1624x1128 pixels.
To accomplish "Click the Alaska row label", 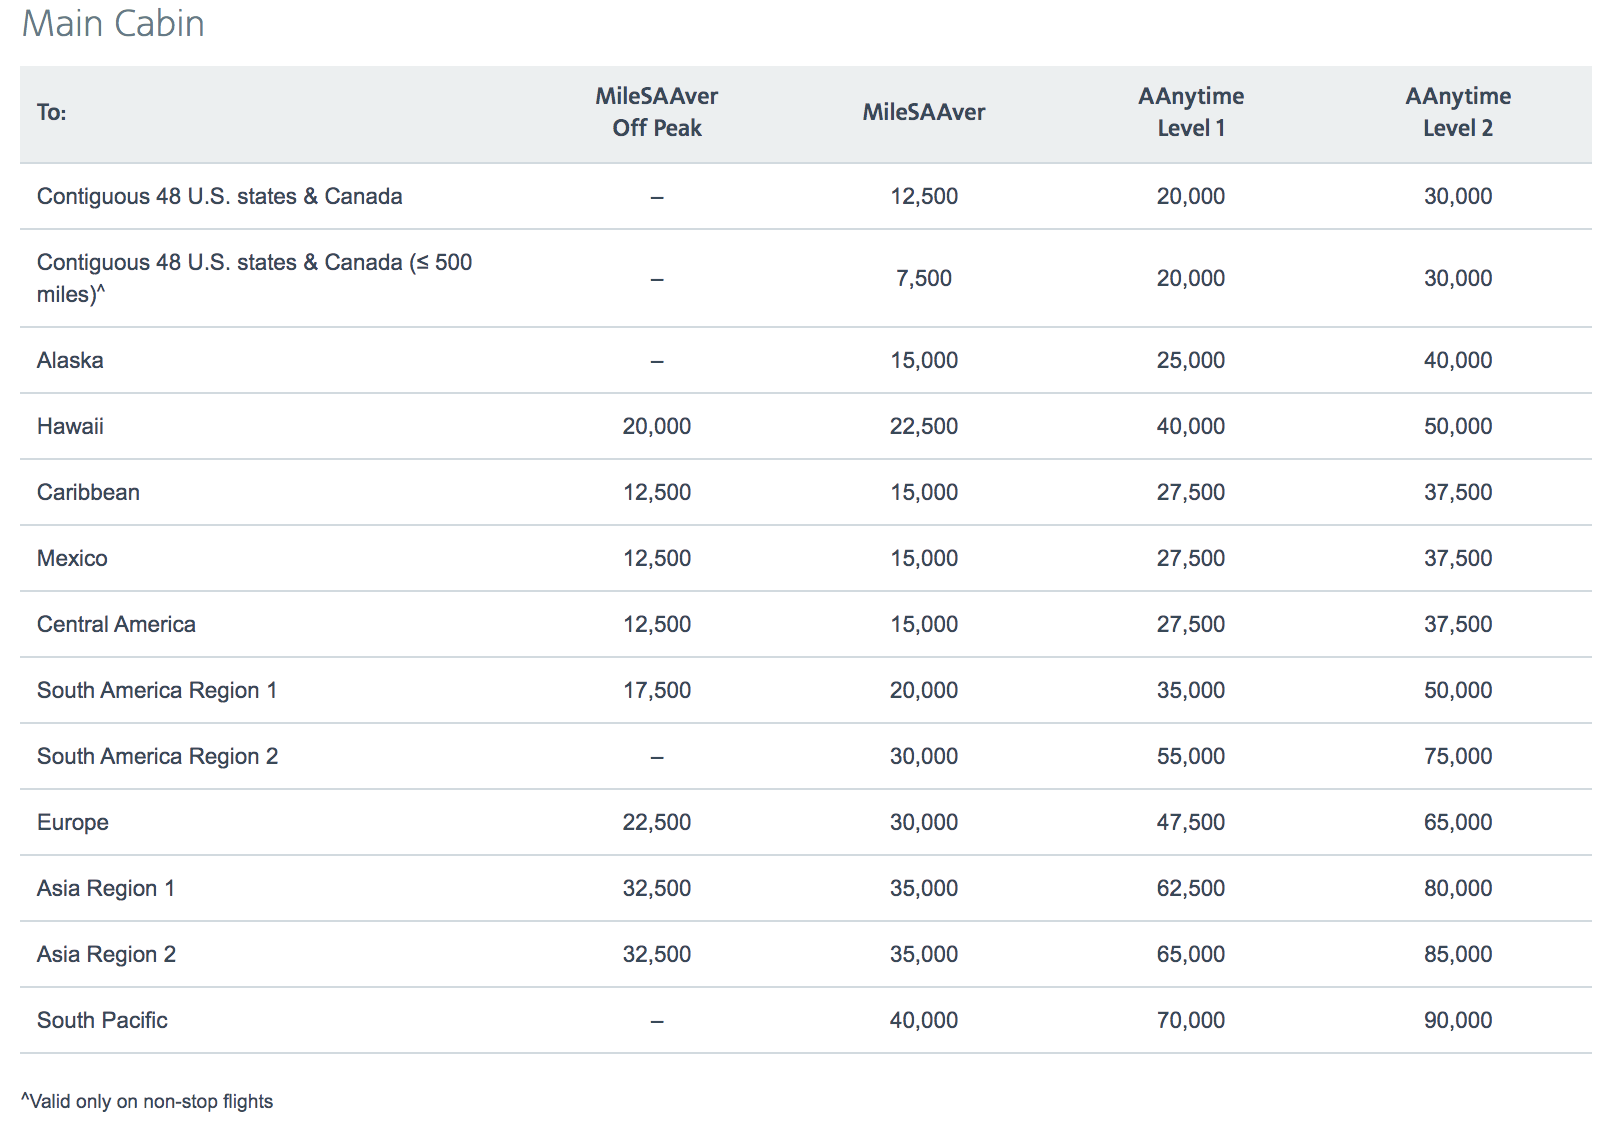I will click(69, 360).
